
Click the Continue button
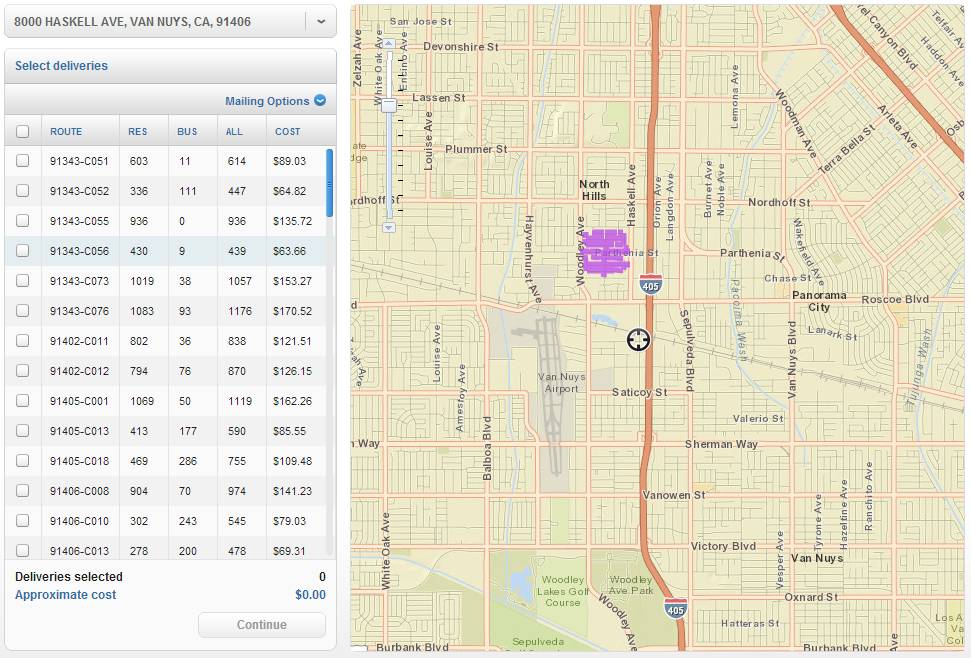pyautogui.click(x=261, y=624)
